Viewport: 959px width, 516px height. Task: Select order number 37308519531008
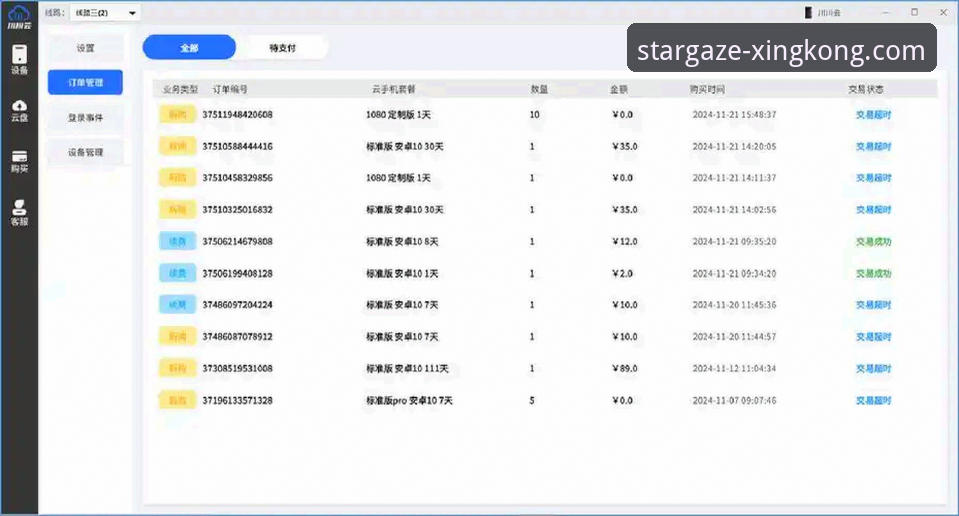click(237, 368)
